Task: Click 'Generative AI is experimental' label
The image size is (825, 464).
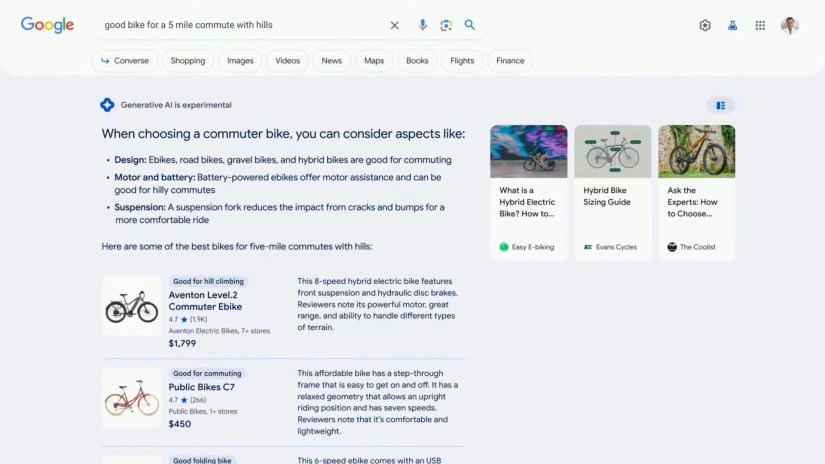Action: point(176,105)
